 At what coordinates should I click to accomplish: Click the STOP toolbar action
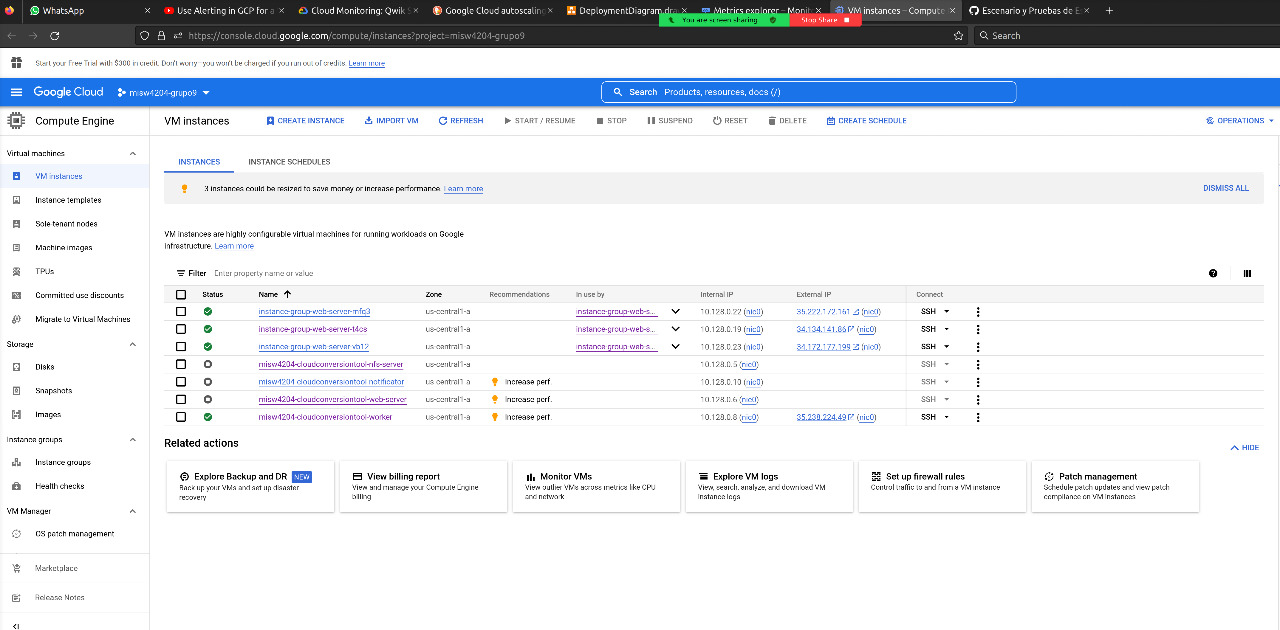(x=611, y=120)
